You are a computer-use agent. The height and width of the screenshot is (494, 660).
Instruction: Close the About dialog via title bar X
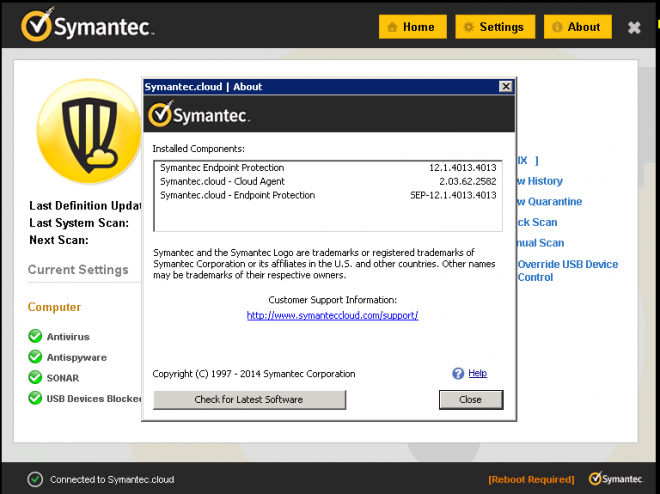[x=506, y=86]
